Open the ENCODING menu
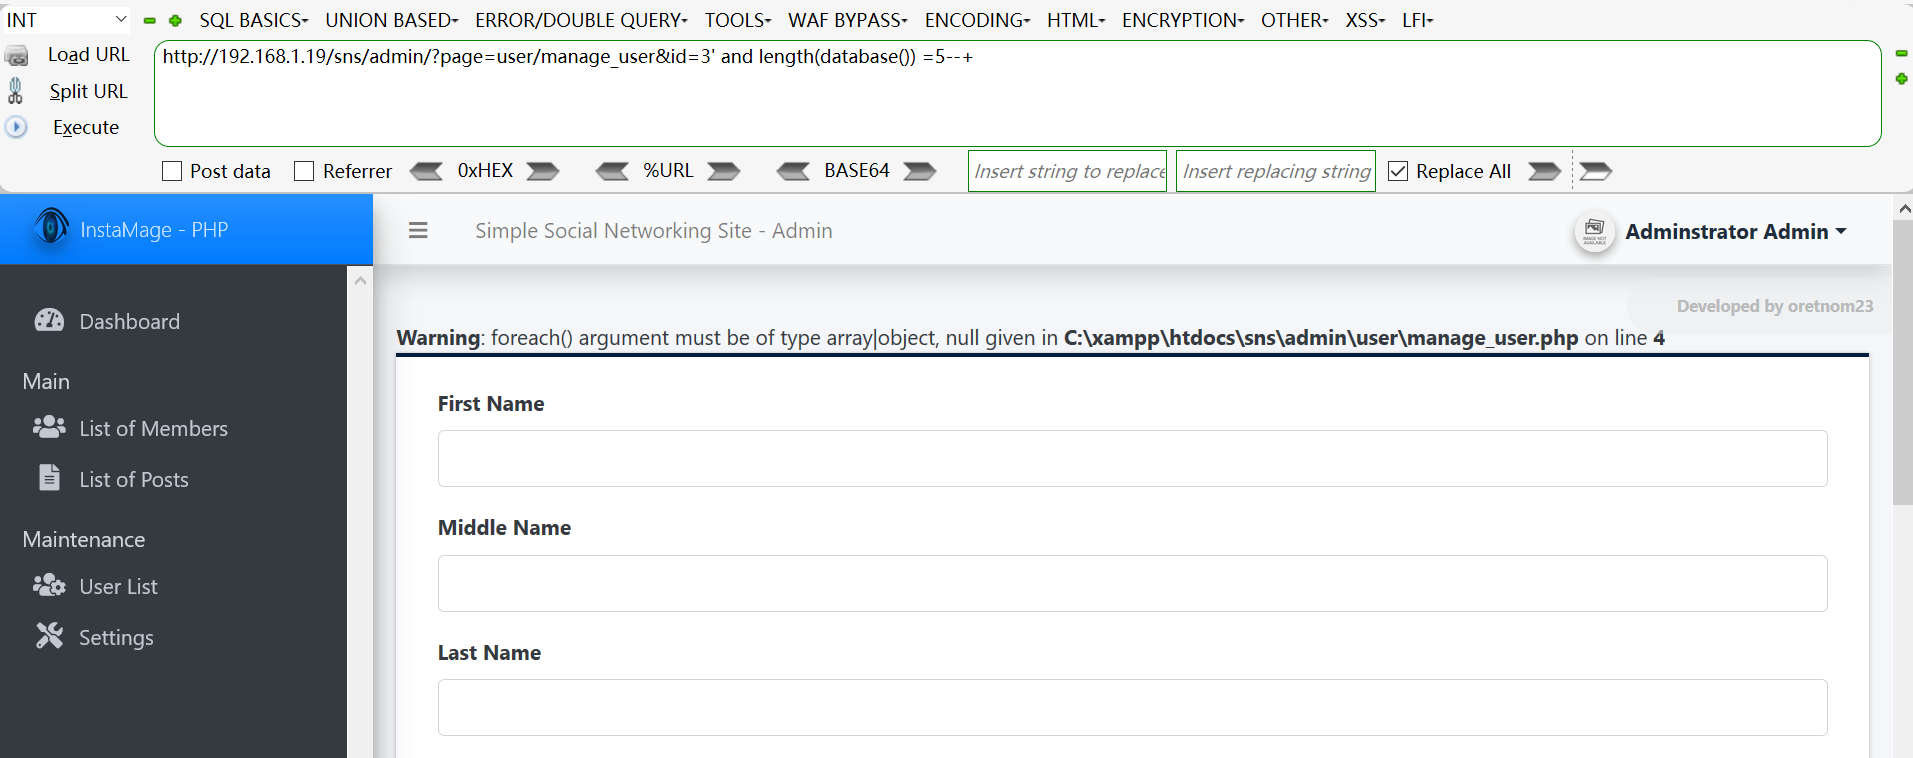Viewport: 1913px width, 758px height. (977, 20)
